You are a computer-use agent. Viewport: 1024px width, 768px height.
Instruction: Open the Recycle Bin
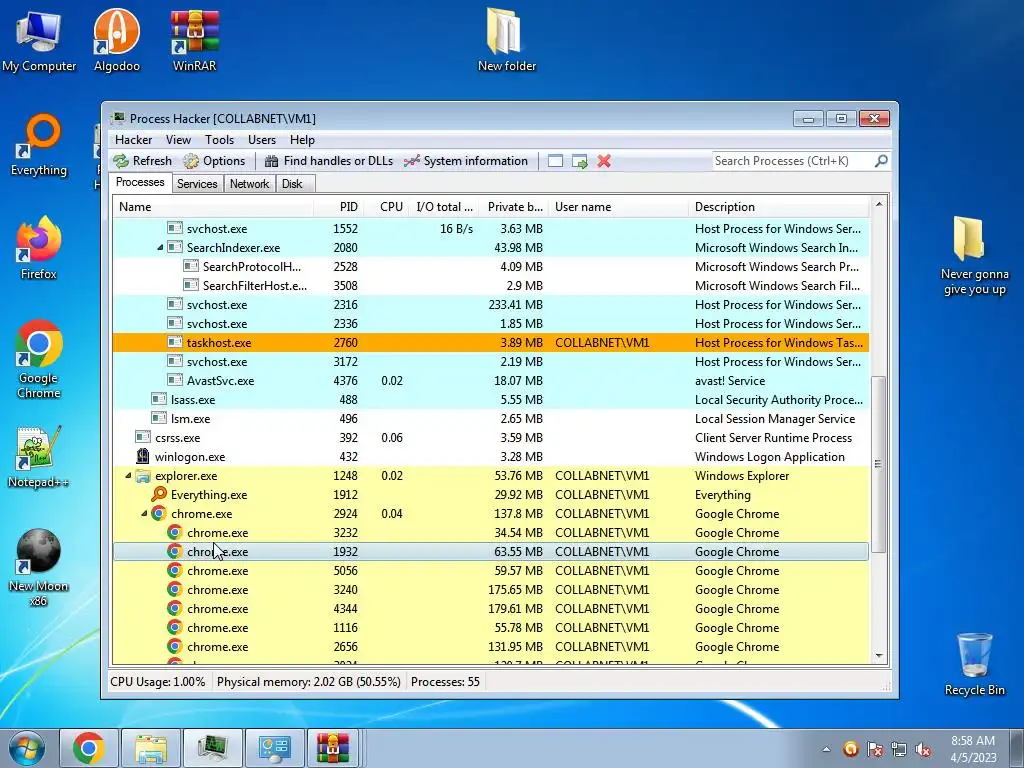[974, 664]
